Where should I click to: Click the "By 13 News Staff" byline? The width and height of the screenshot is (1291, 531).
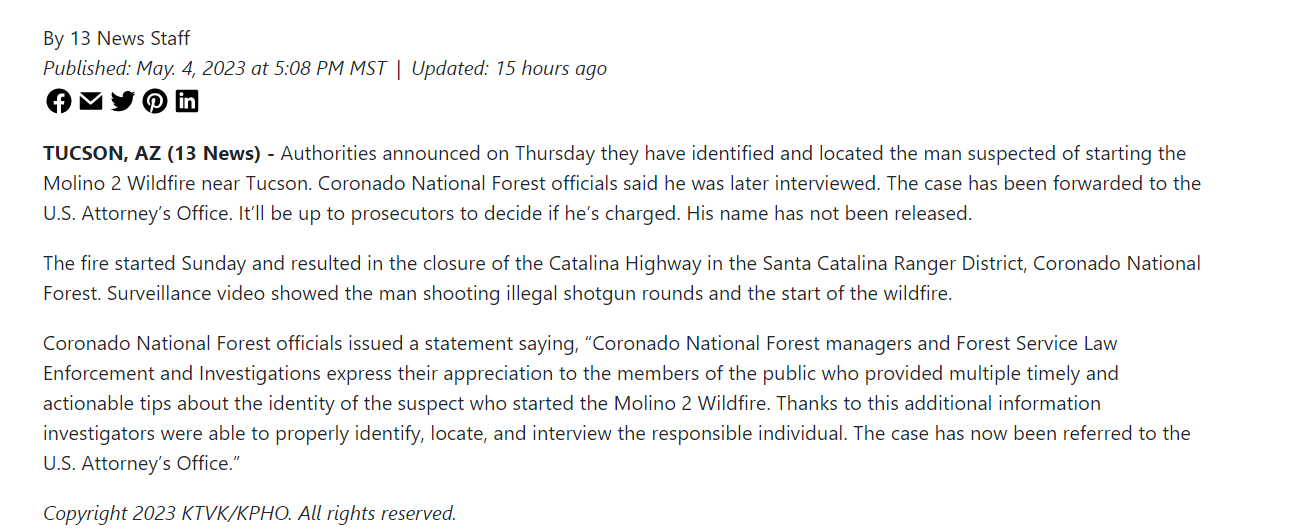[116, 39]
